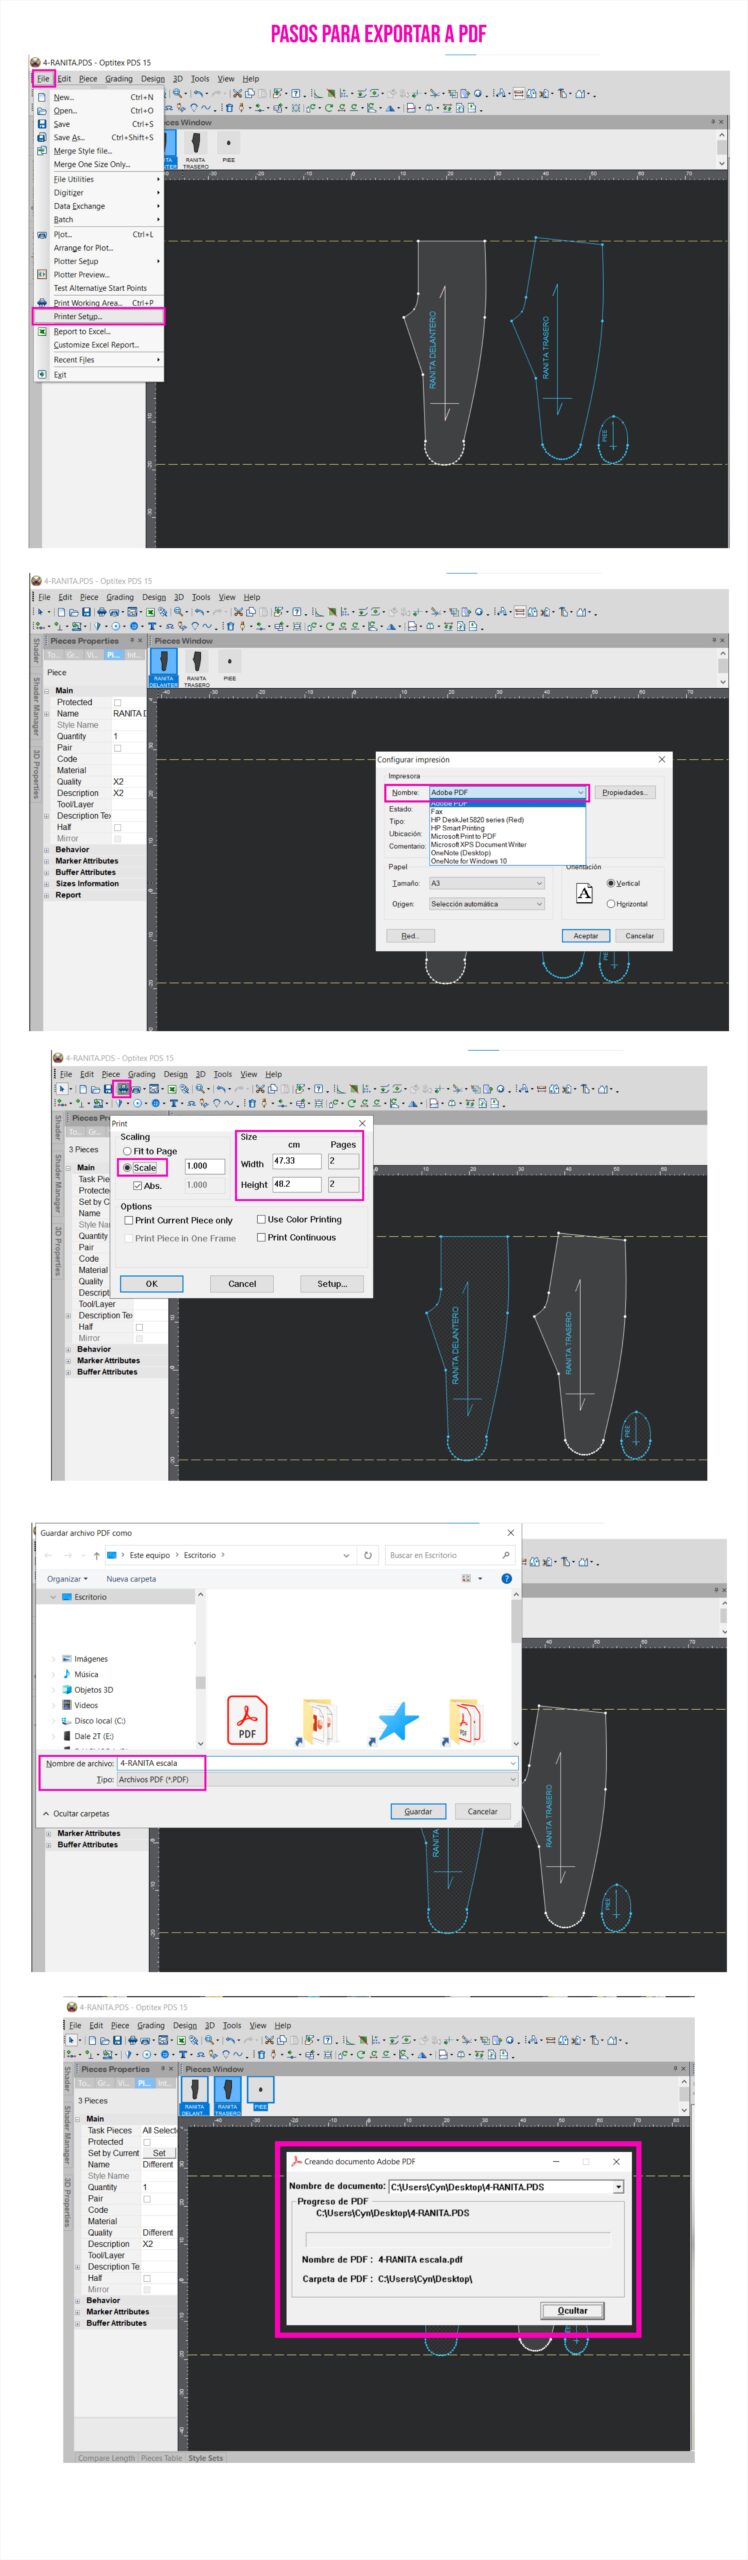
Task: Click the PDF progress bar in Adobe dialog
Action: tap(457, 2238)
